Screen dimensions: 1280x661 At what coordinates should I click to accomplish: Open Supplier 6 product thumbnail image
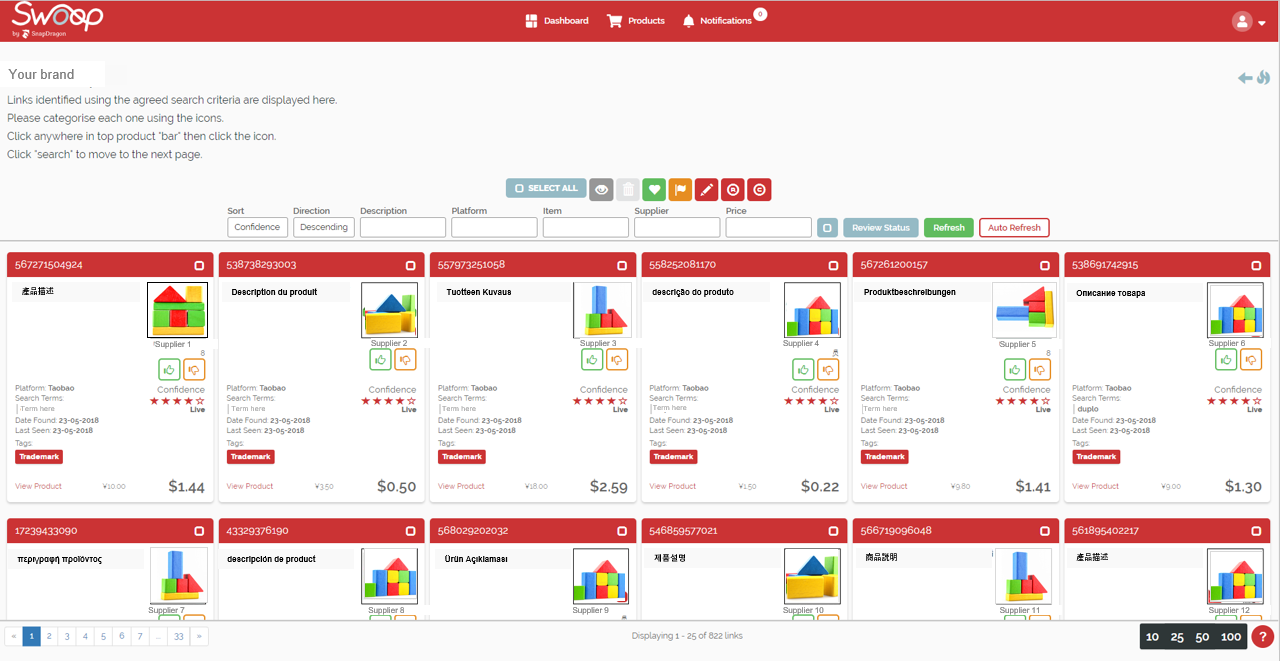(1235, 310)
